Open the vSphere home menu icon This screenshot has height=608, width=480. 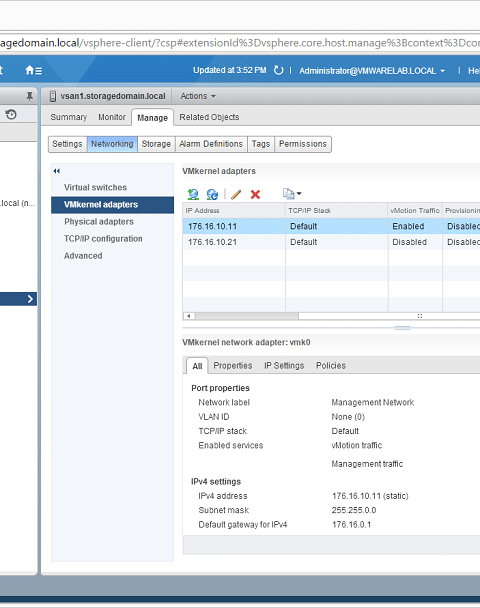(x=33, y=71)
